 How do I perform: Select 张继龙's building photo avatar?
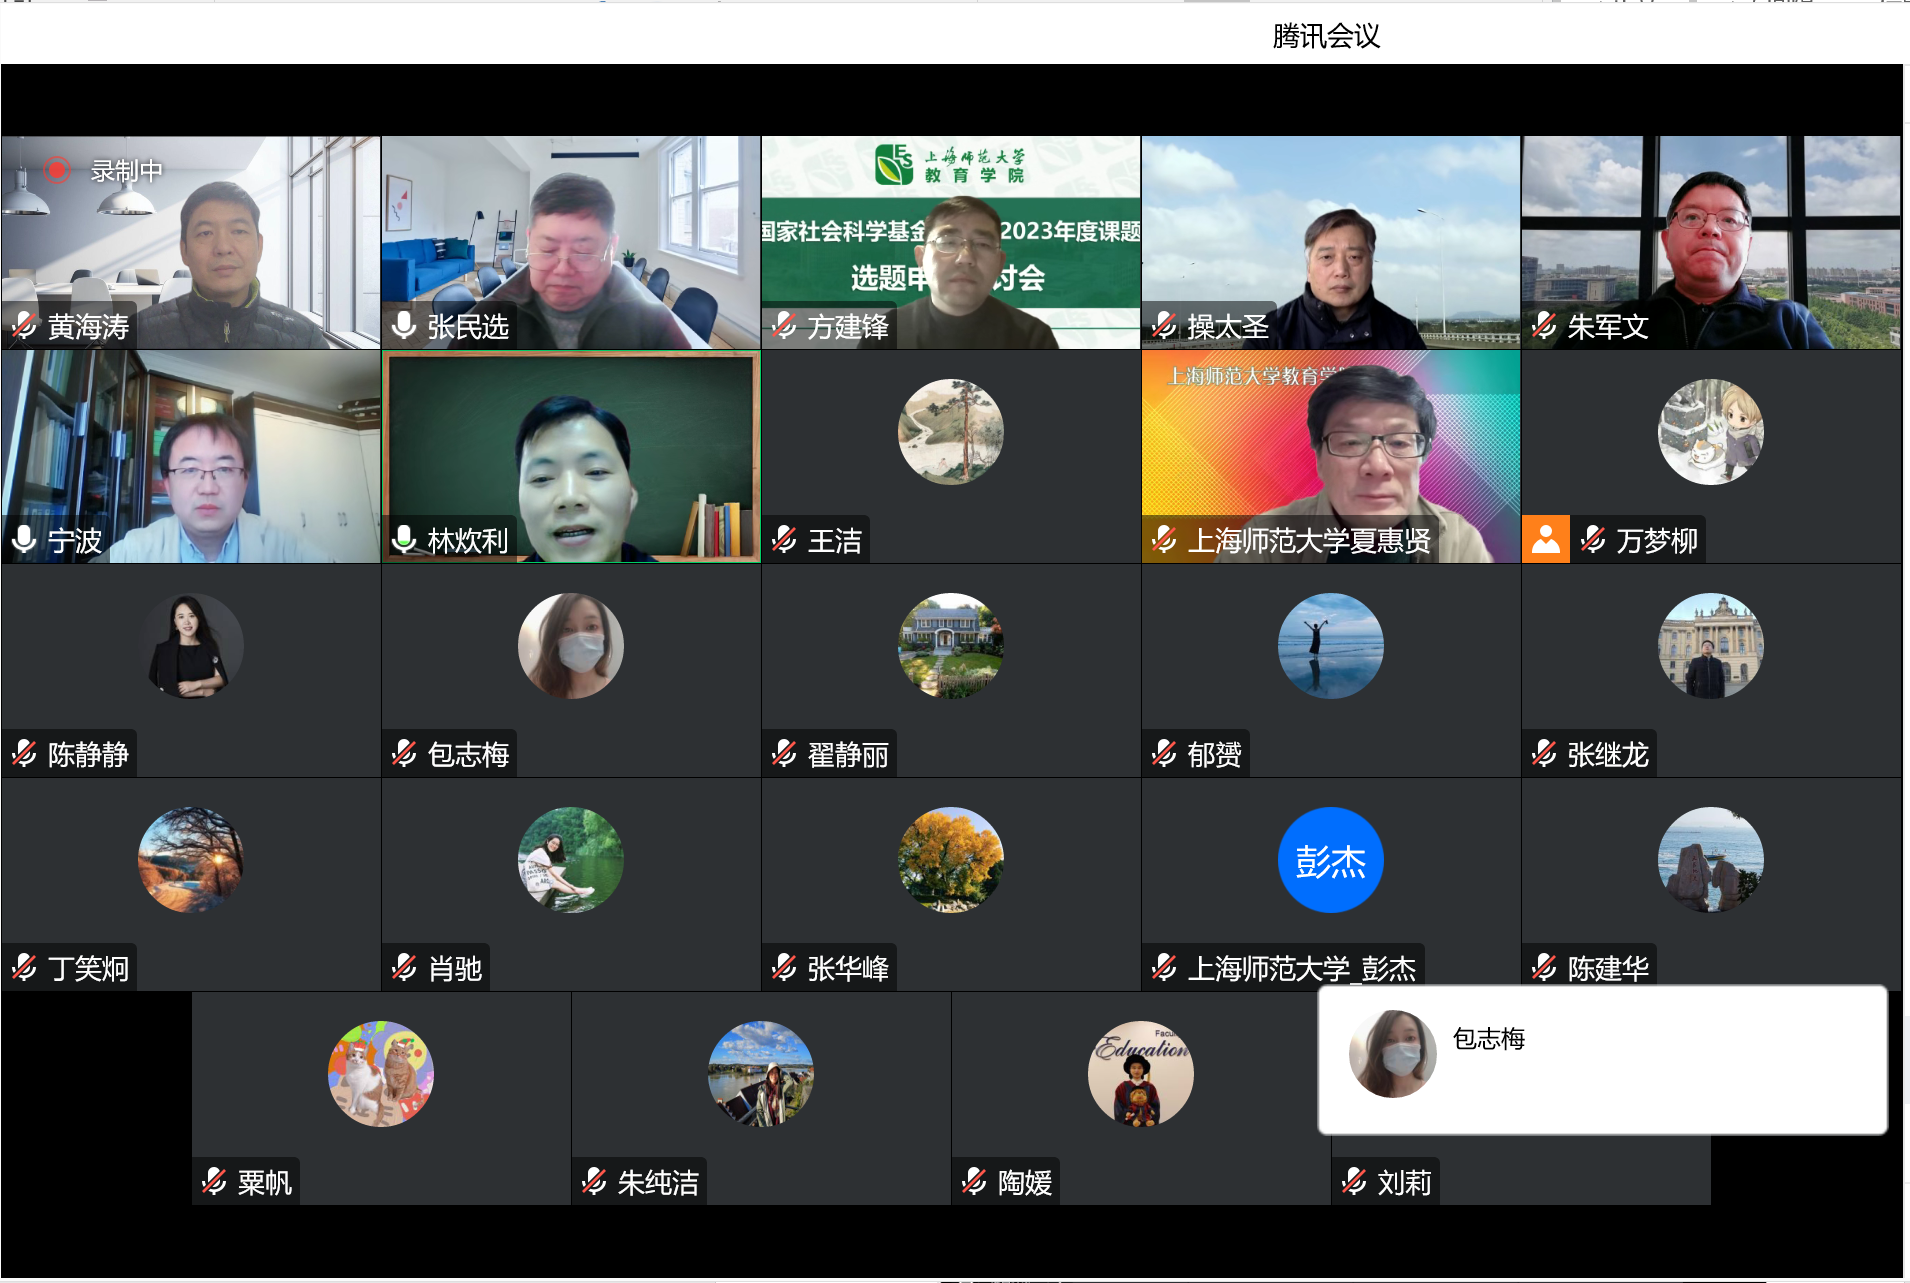click(x=1710, y=646)
